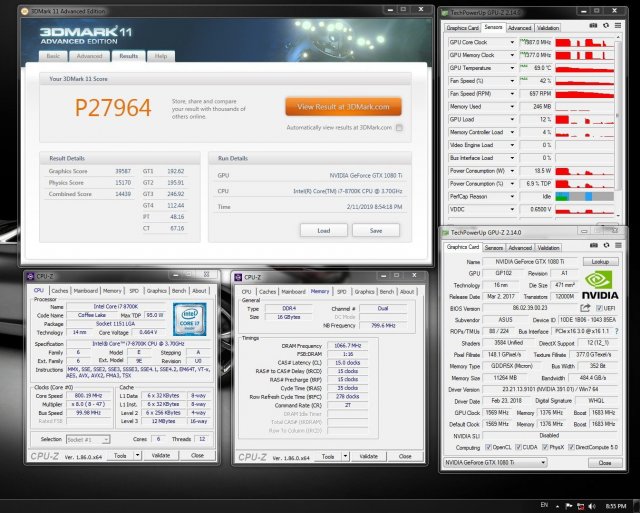The image size is (640, 513).
Task: Click the EN language indicator in taskbar
Action: [x=544, y=505]
